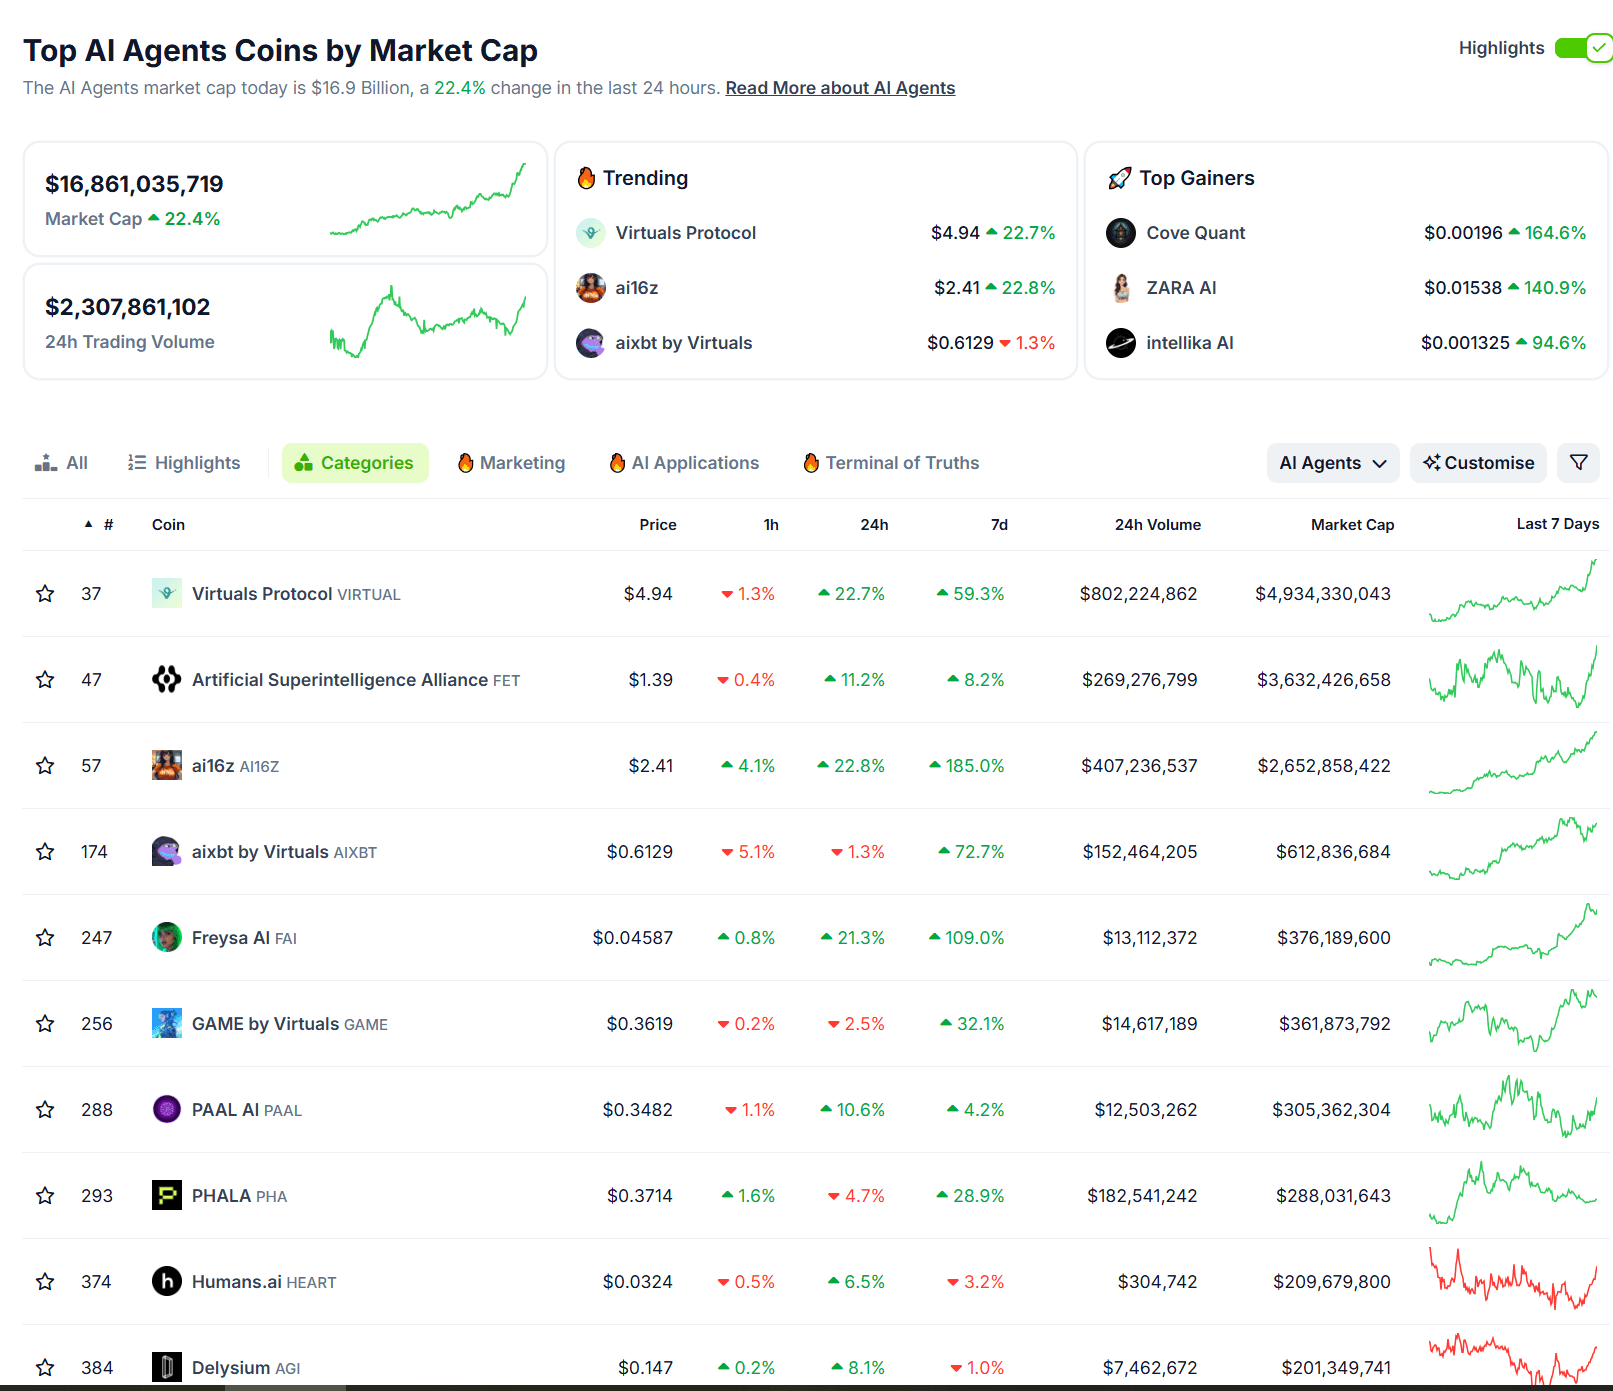The width and height of the screenshot is (1613, 1391).
Task: Click the GAME by Virtuals logo
Action: click(167, 1023)
